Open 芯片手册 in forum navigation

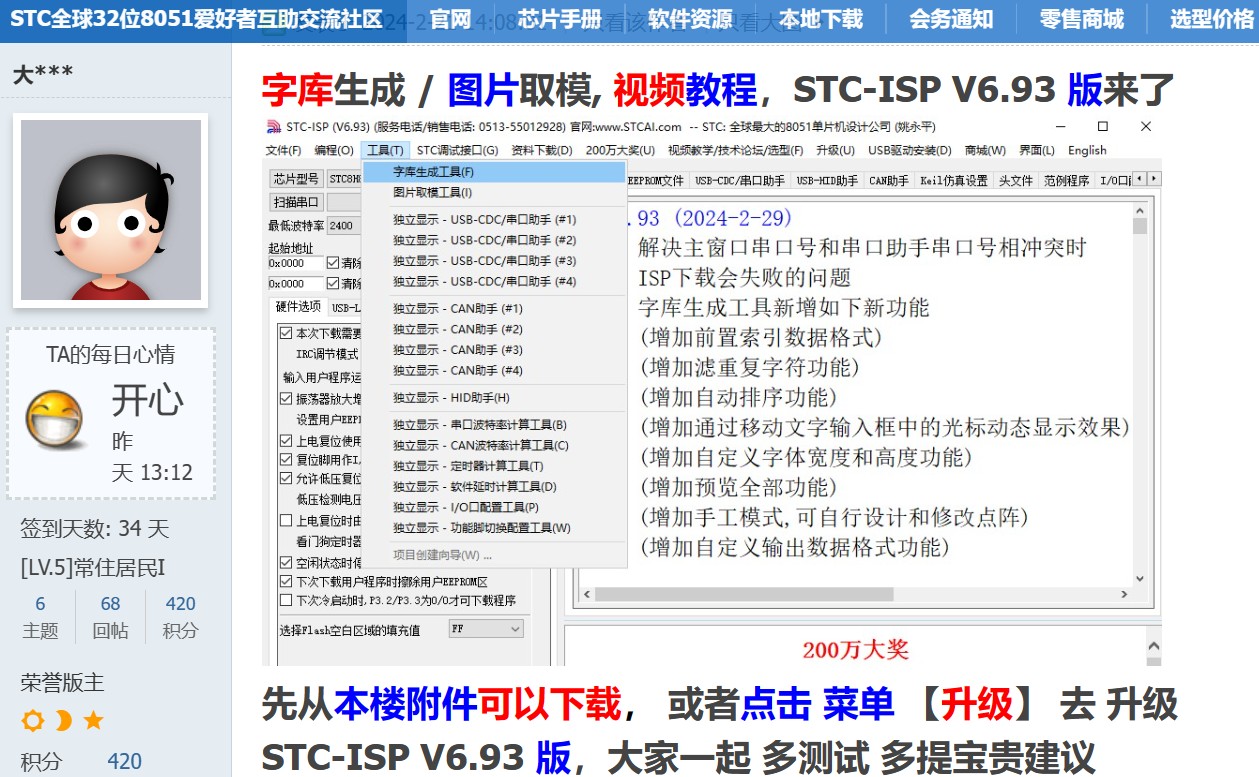point(560,20)
